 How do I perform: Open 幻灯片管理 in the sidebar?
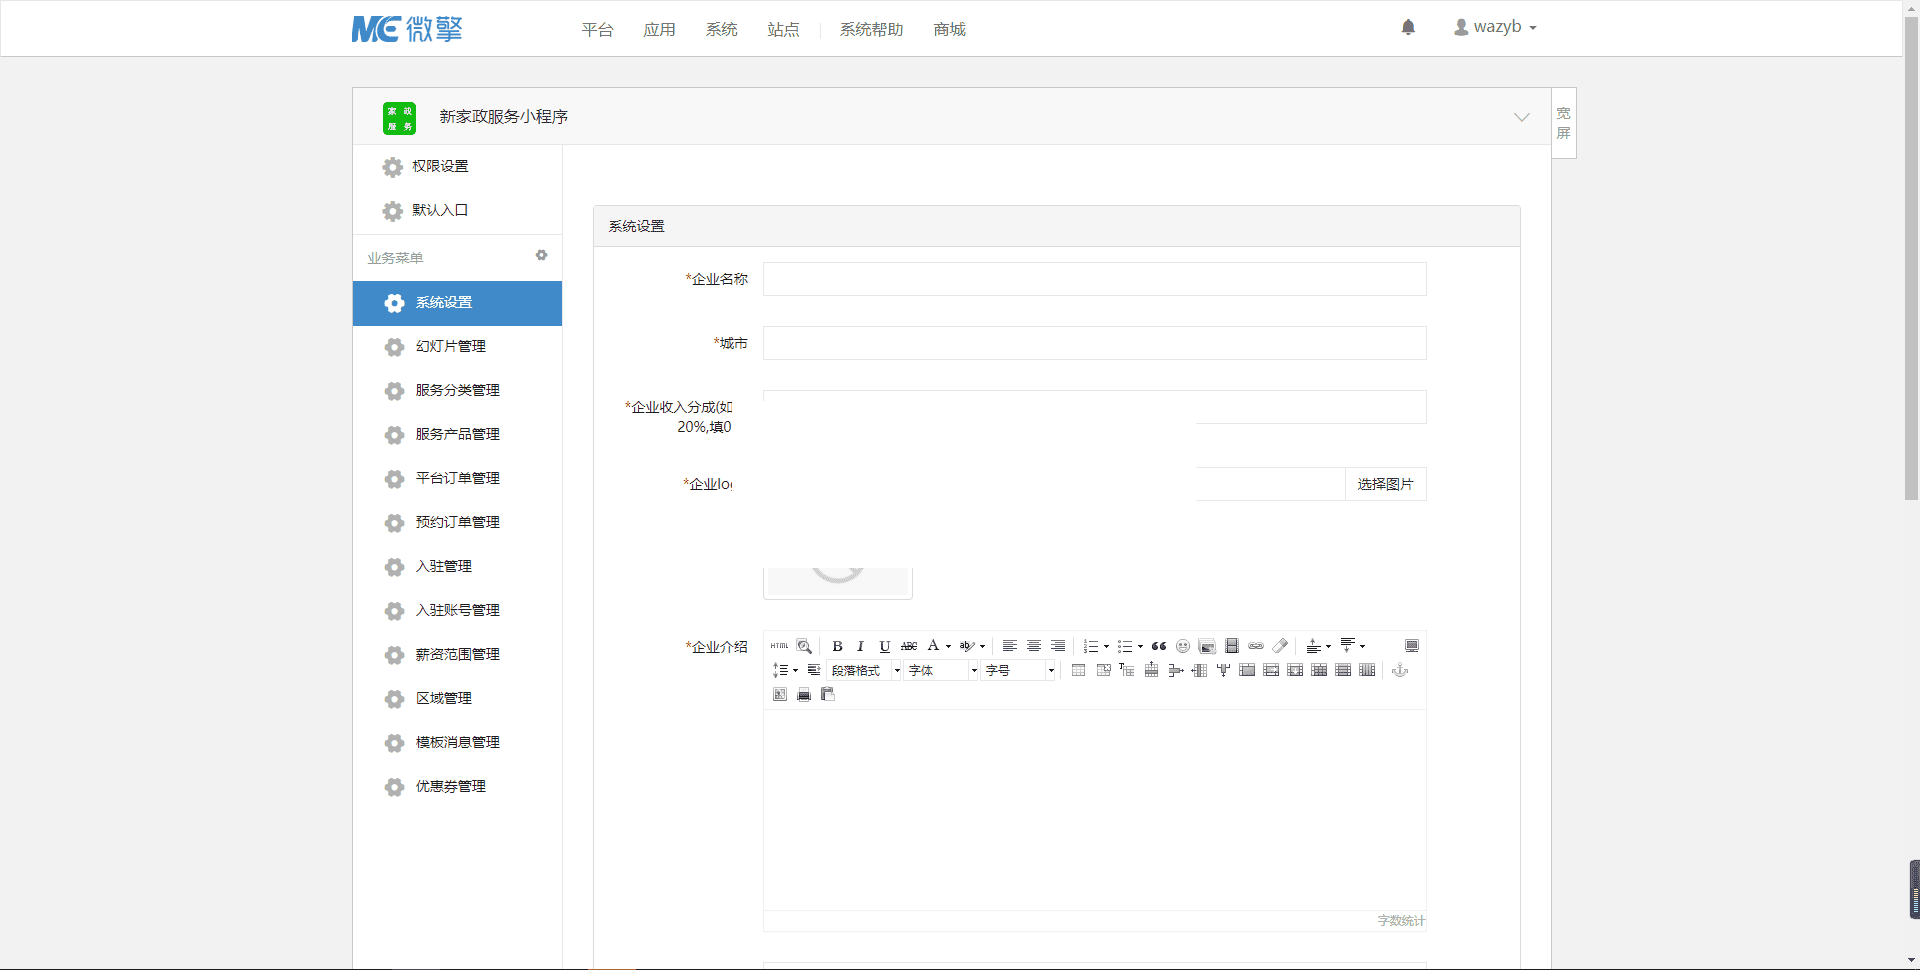pyautogui.click(x=451, y=347)
